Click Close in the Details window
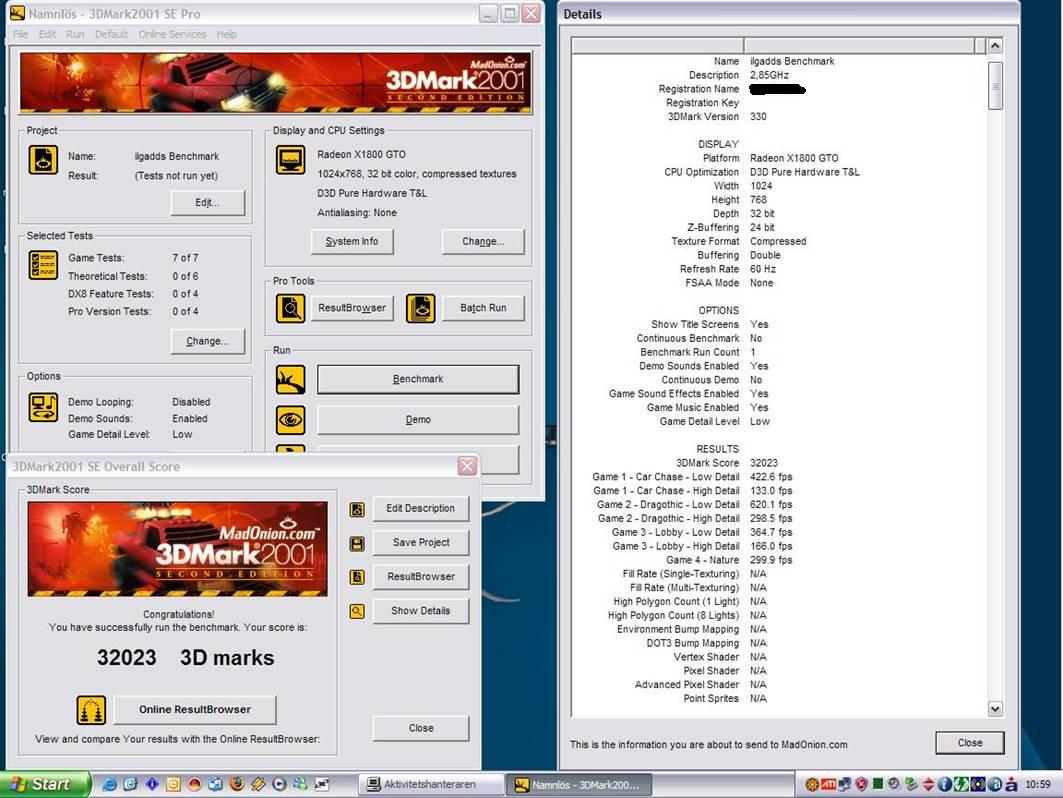Screen dimensions: 1063x798 (970, 743)
